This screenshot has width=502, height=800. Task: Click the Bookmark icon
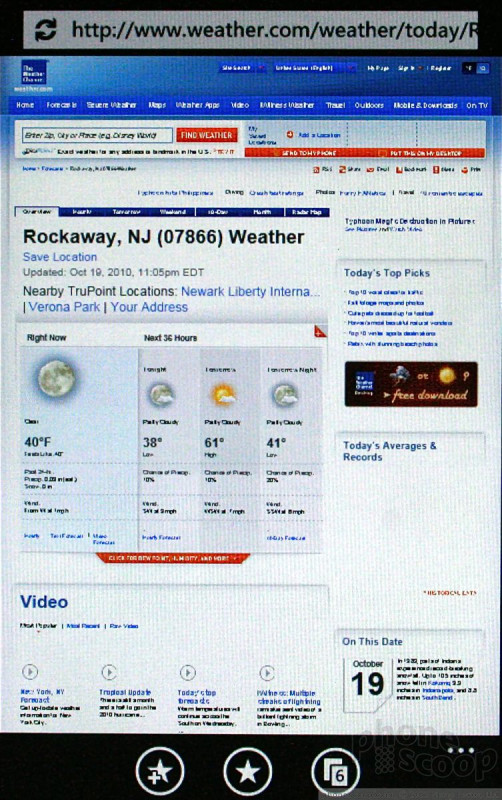tap(399, 169)
